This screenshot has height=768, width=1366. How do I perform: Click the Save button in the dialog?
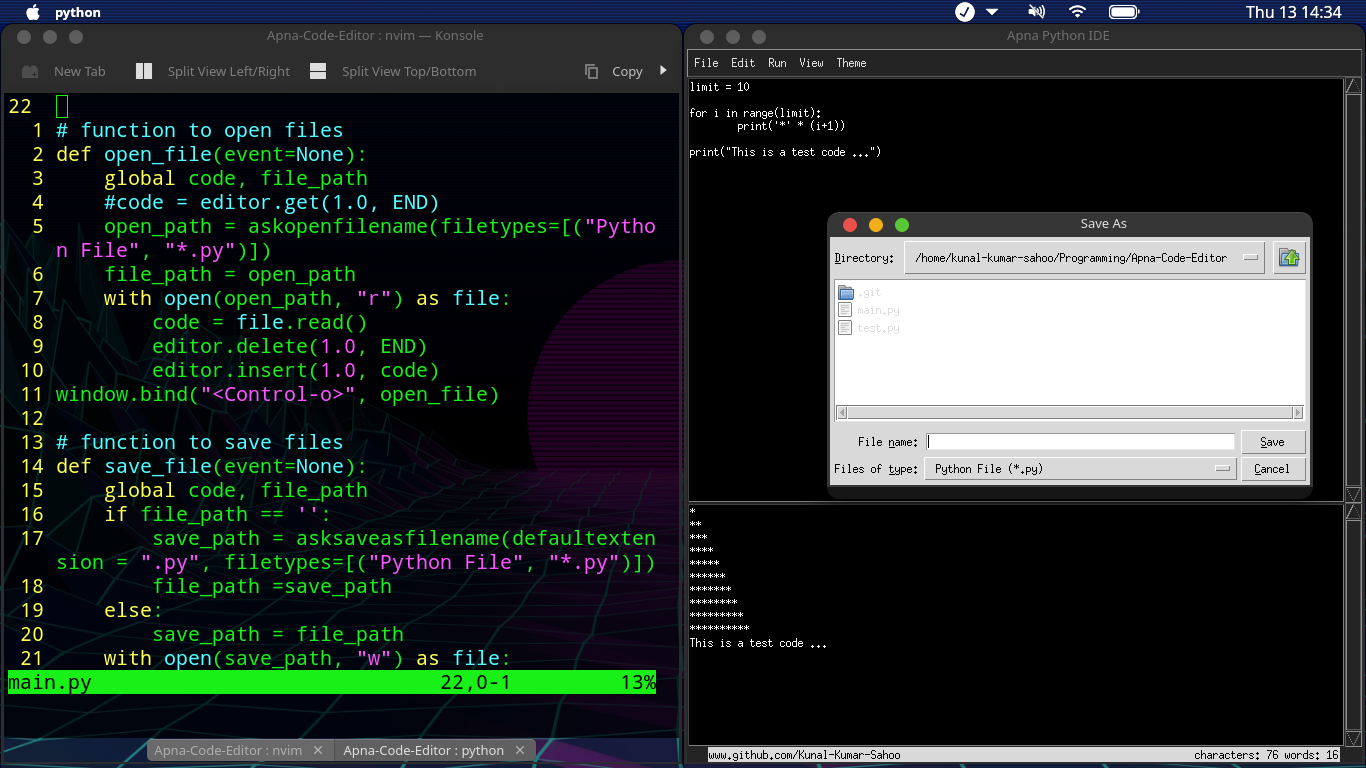[1273, 442]
